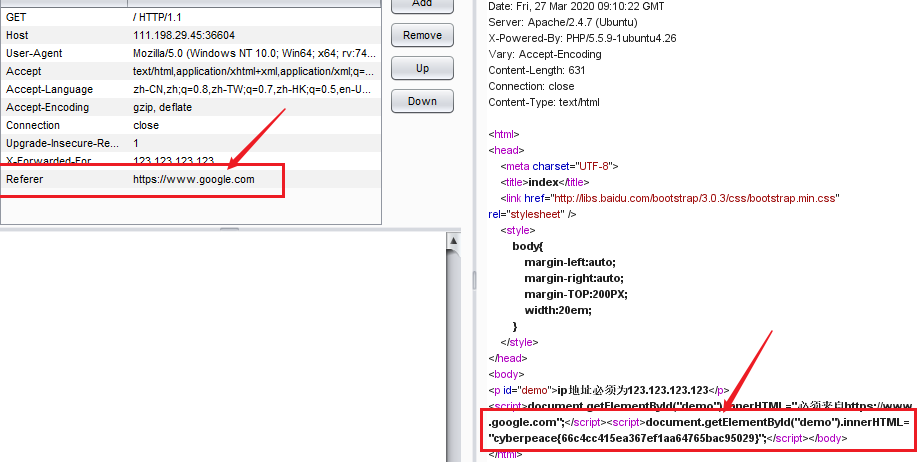Click the Content-Type: text/html response line
922x462 pixels.
coord(544,102)
